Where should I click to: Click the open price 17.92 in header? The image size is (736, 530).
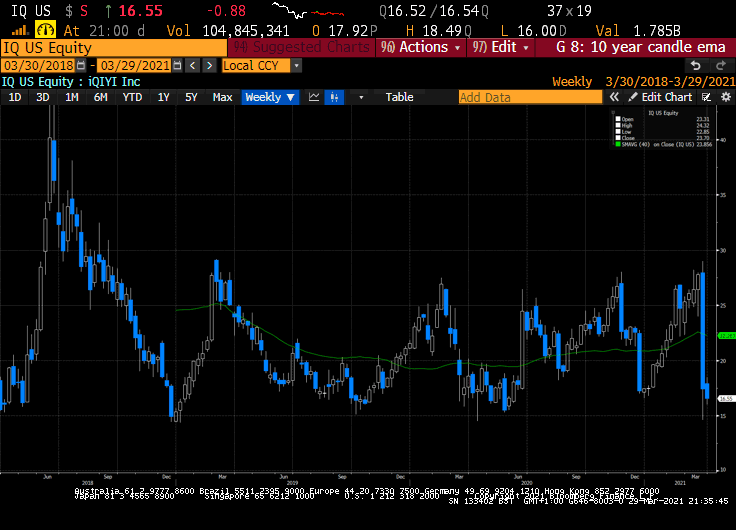[349, 31]
